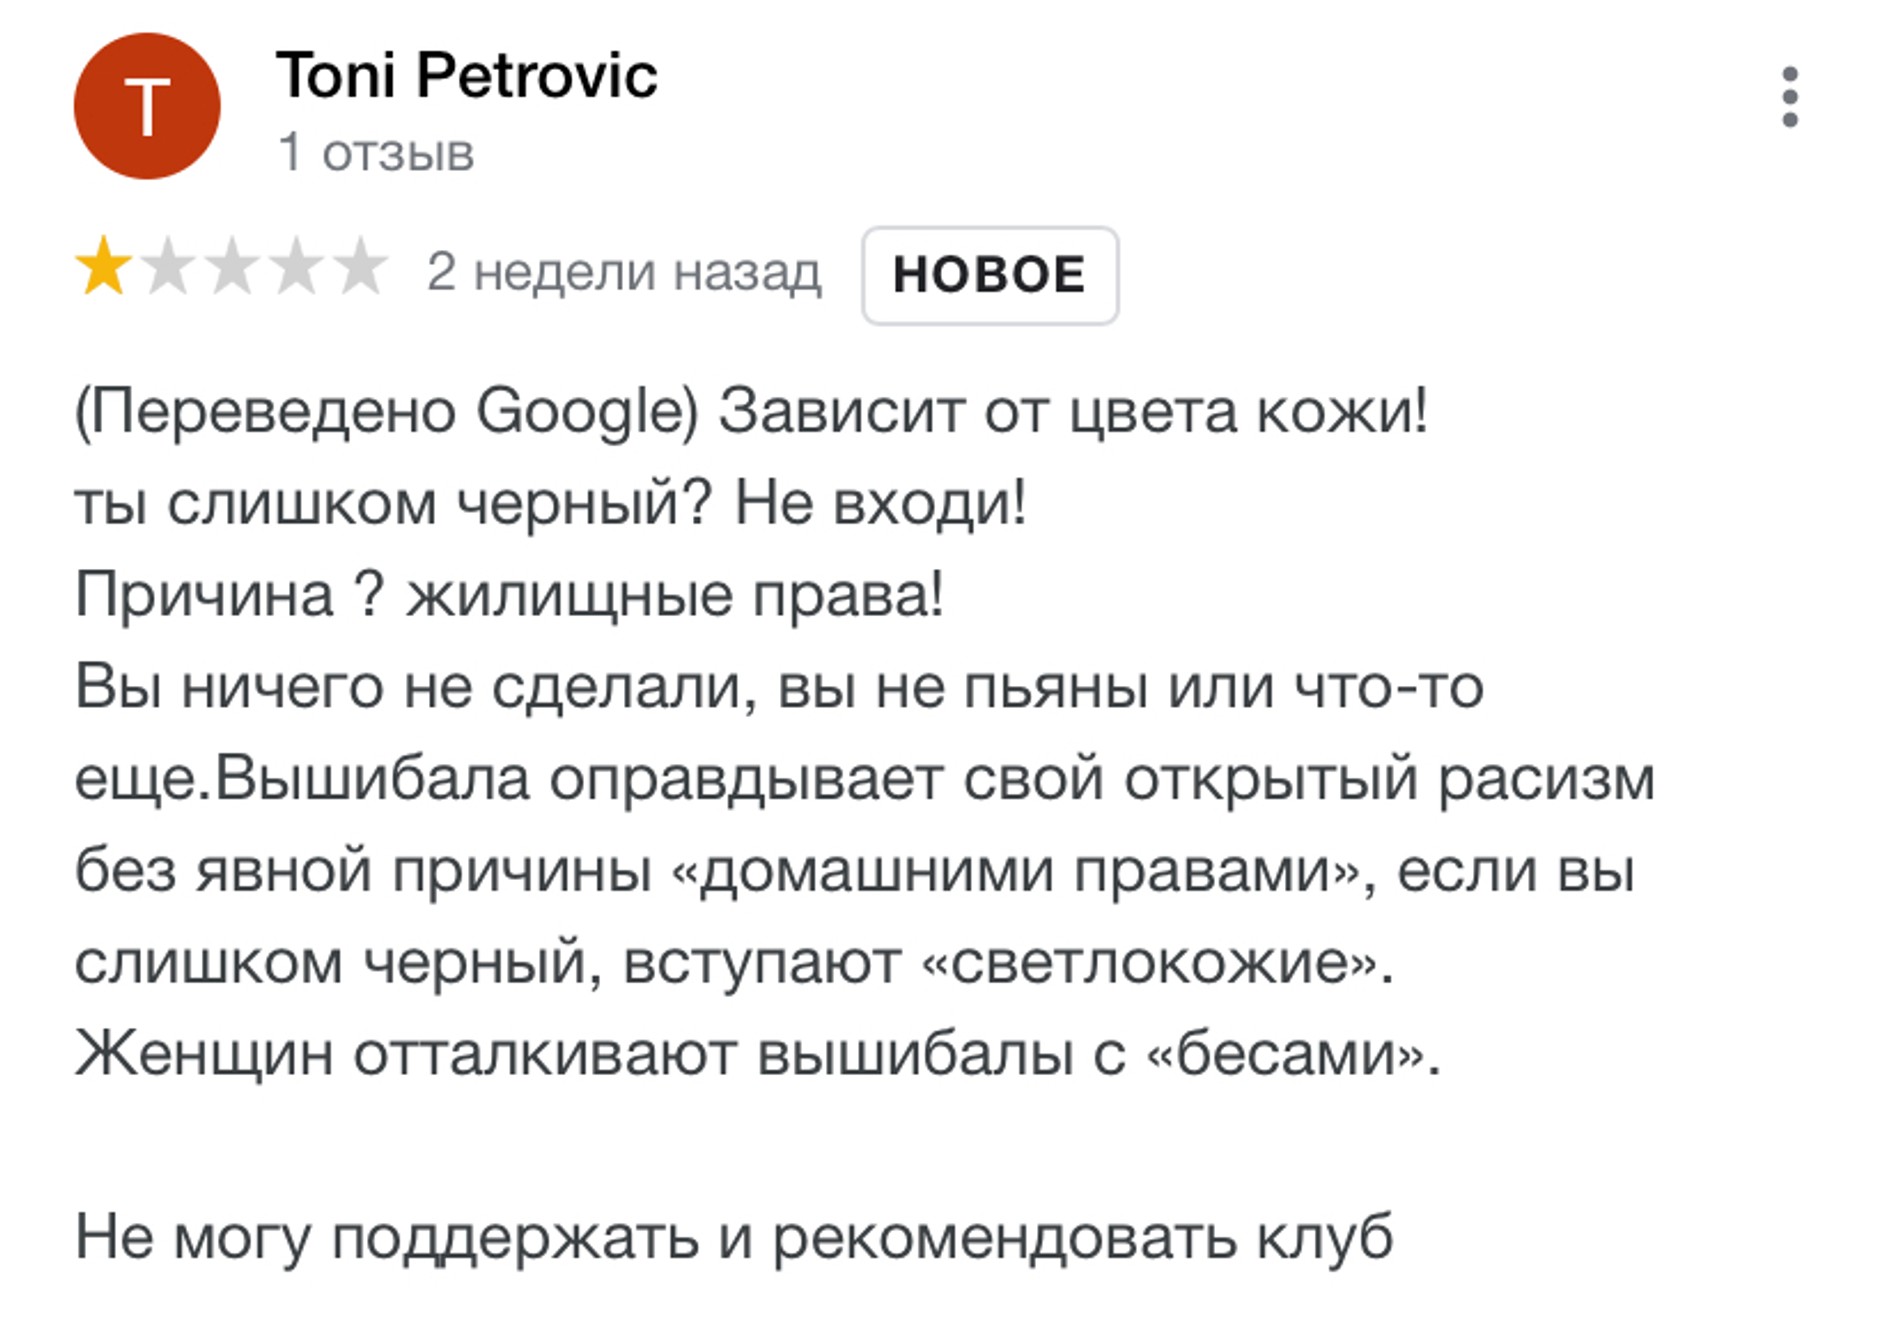
Task: Click the line starting "Вы ничего не сделали"
Action: tap(779, 687)
